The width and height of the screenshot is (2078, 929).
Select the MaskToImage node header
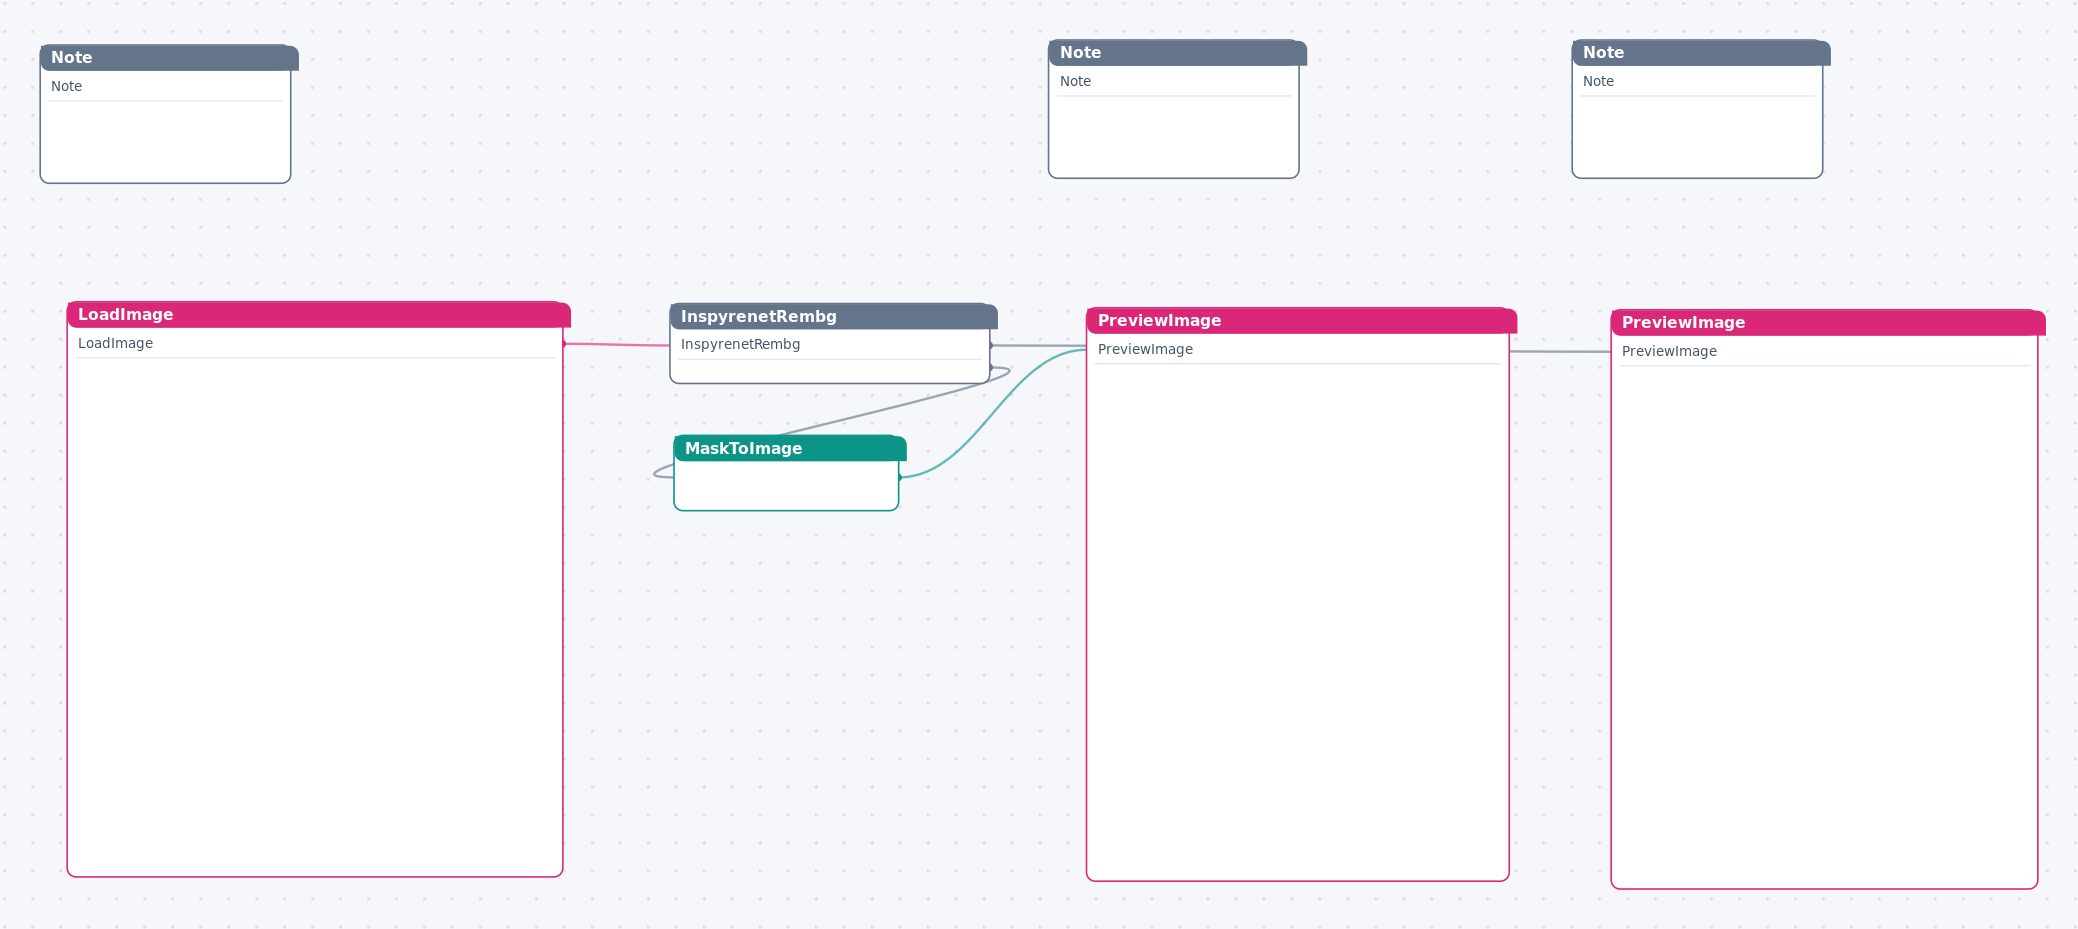click(x=789, y=448)
